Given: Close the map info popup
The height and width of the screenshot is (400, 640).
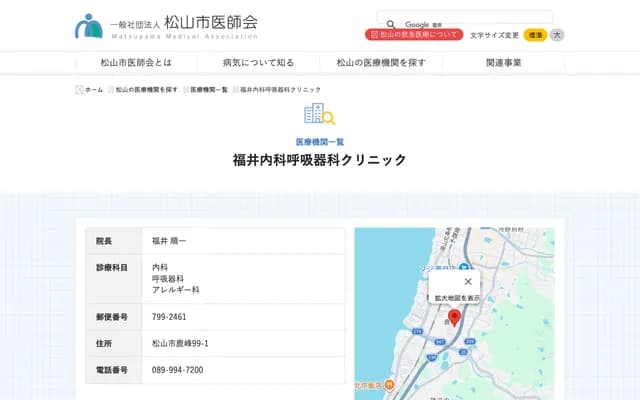Looking at the screenshot, I should [468, 282].
